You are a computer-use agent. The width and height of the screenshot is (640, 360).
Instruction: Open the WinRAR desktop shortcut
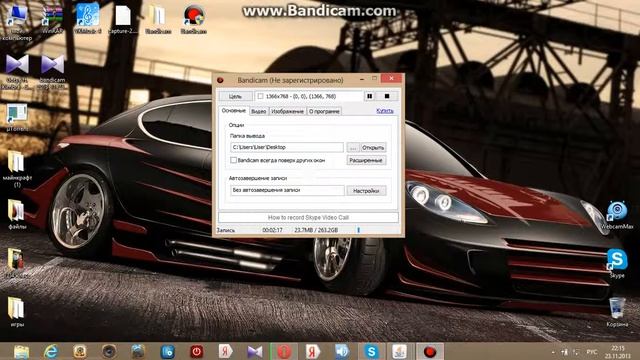pyautogui.click(x=52, y=18)
